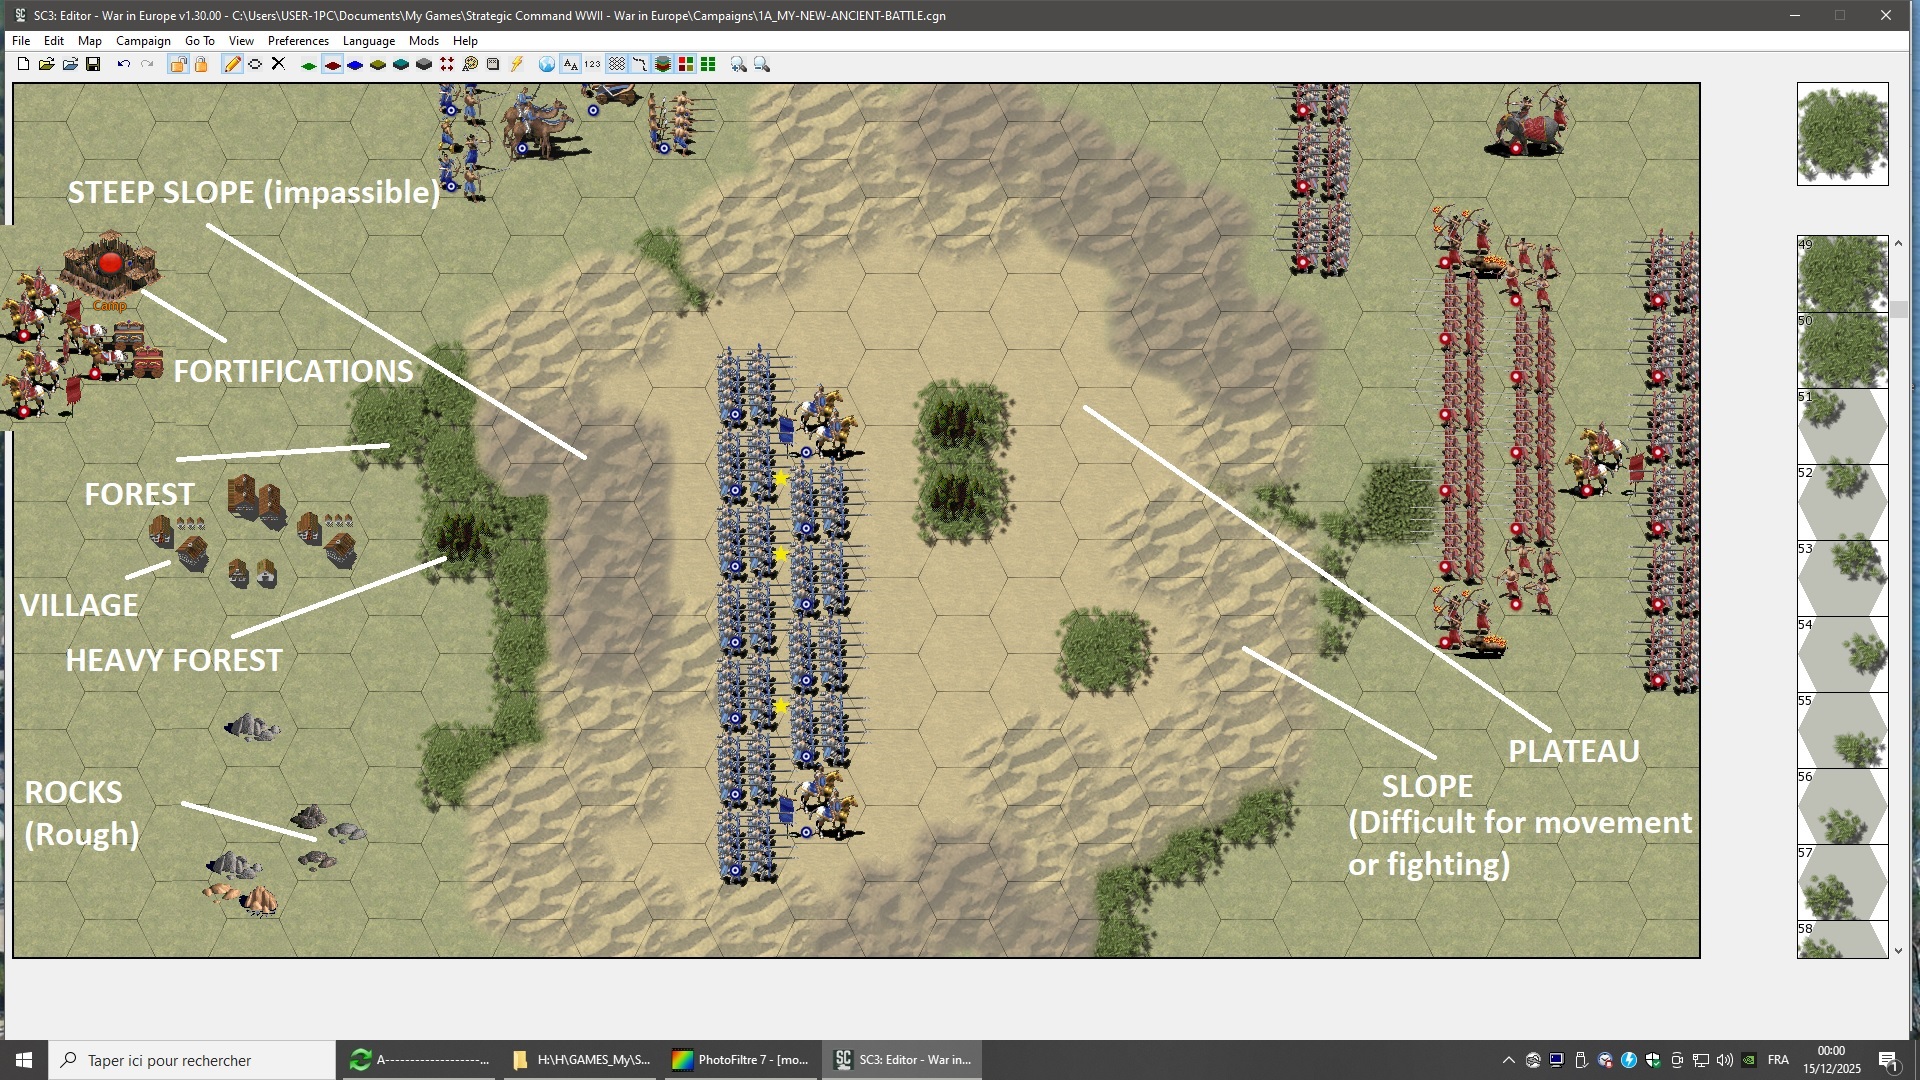The width and height of the screenshot is (1920, 1080).
Task: Select the red hex terrain swatch
Action: coord(331,64)
